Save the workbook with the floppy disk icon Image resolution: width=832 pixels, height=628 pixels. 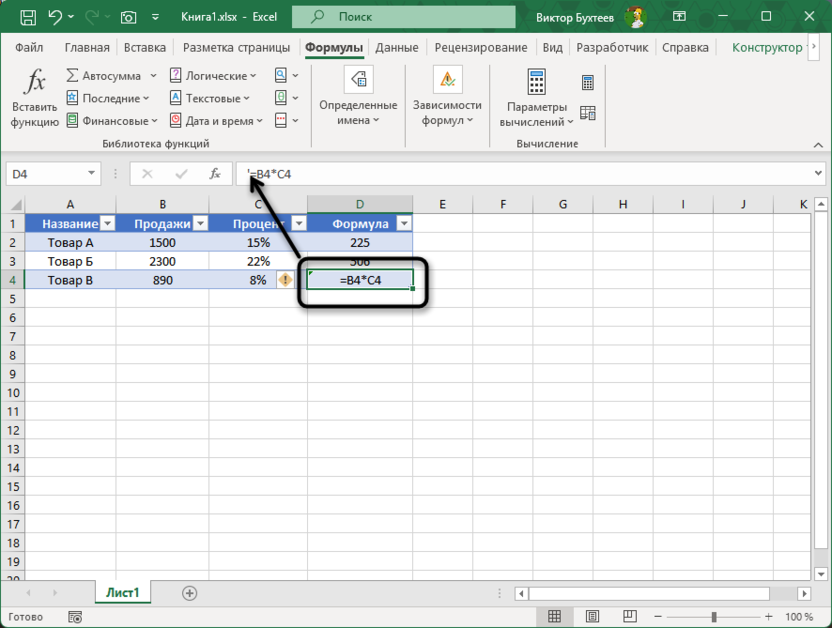[x=27, y=17]
